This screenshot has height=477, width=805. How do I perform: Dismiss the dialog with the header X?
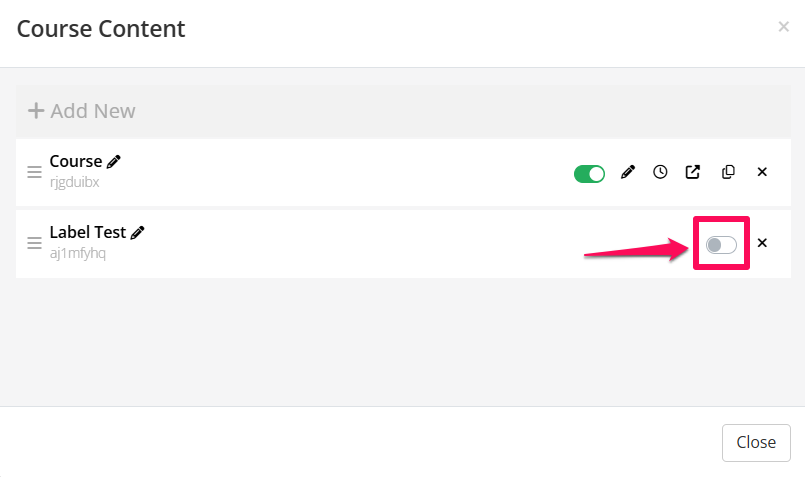pos(783,27)
